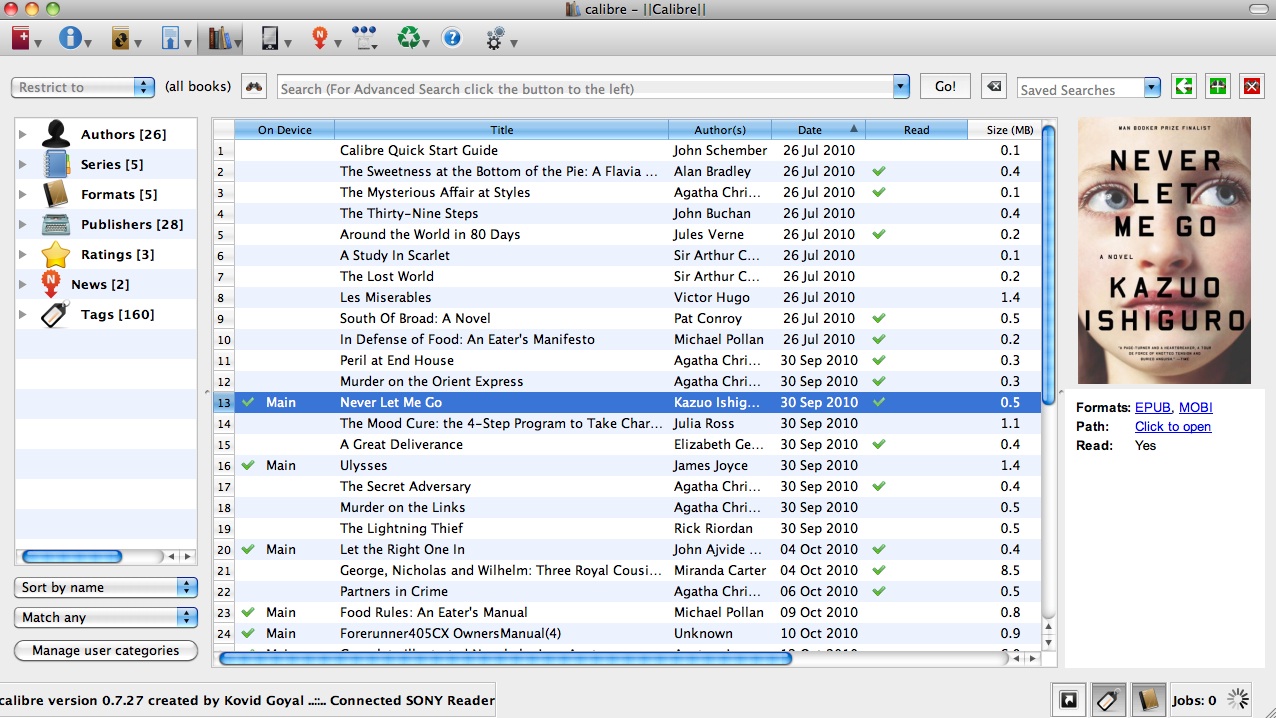
Task: Select Calibre Quick Start Guide row
Action: [x=627, y=150]
